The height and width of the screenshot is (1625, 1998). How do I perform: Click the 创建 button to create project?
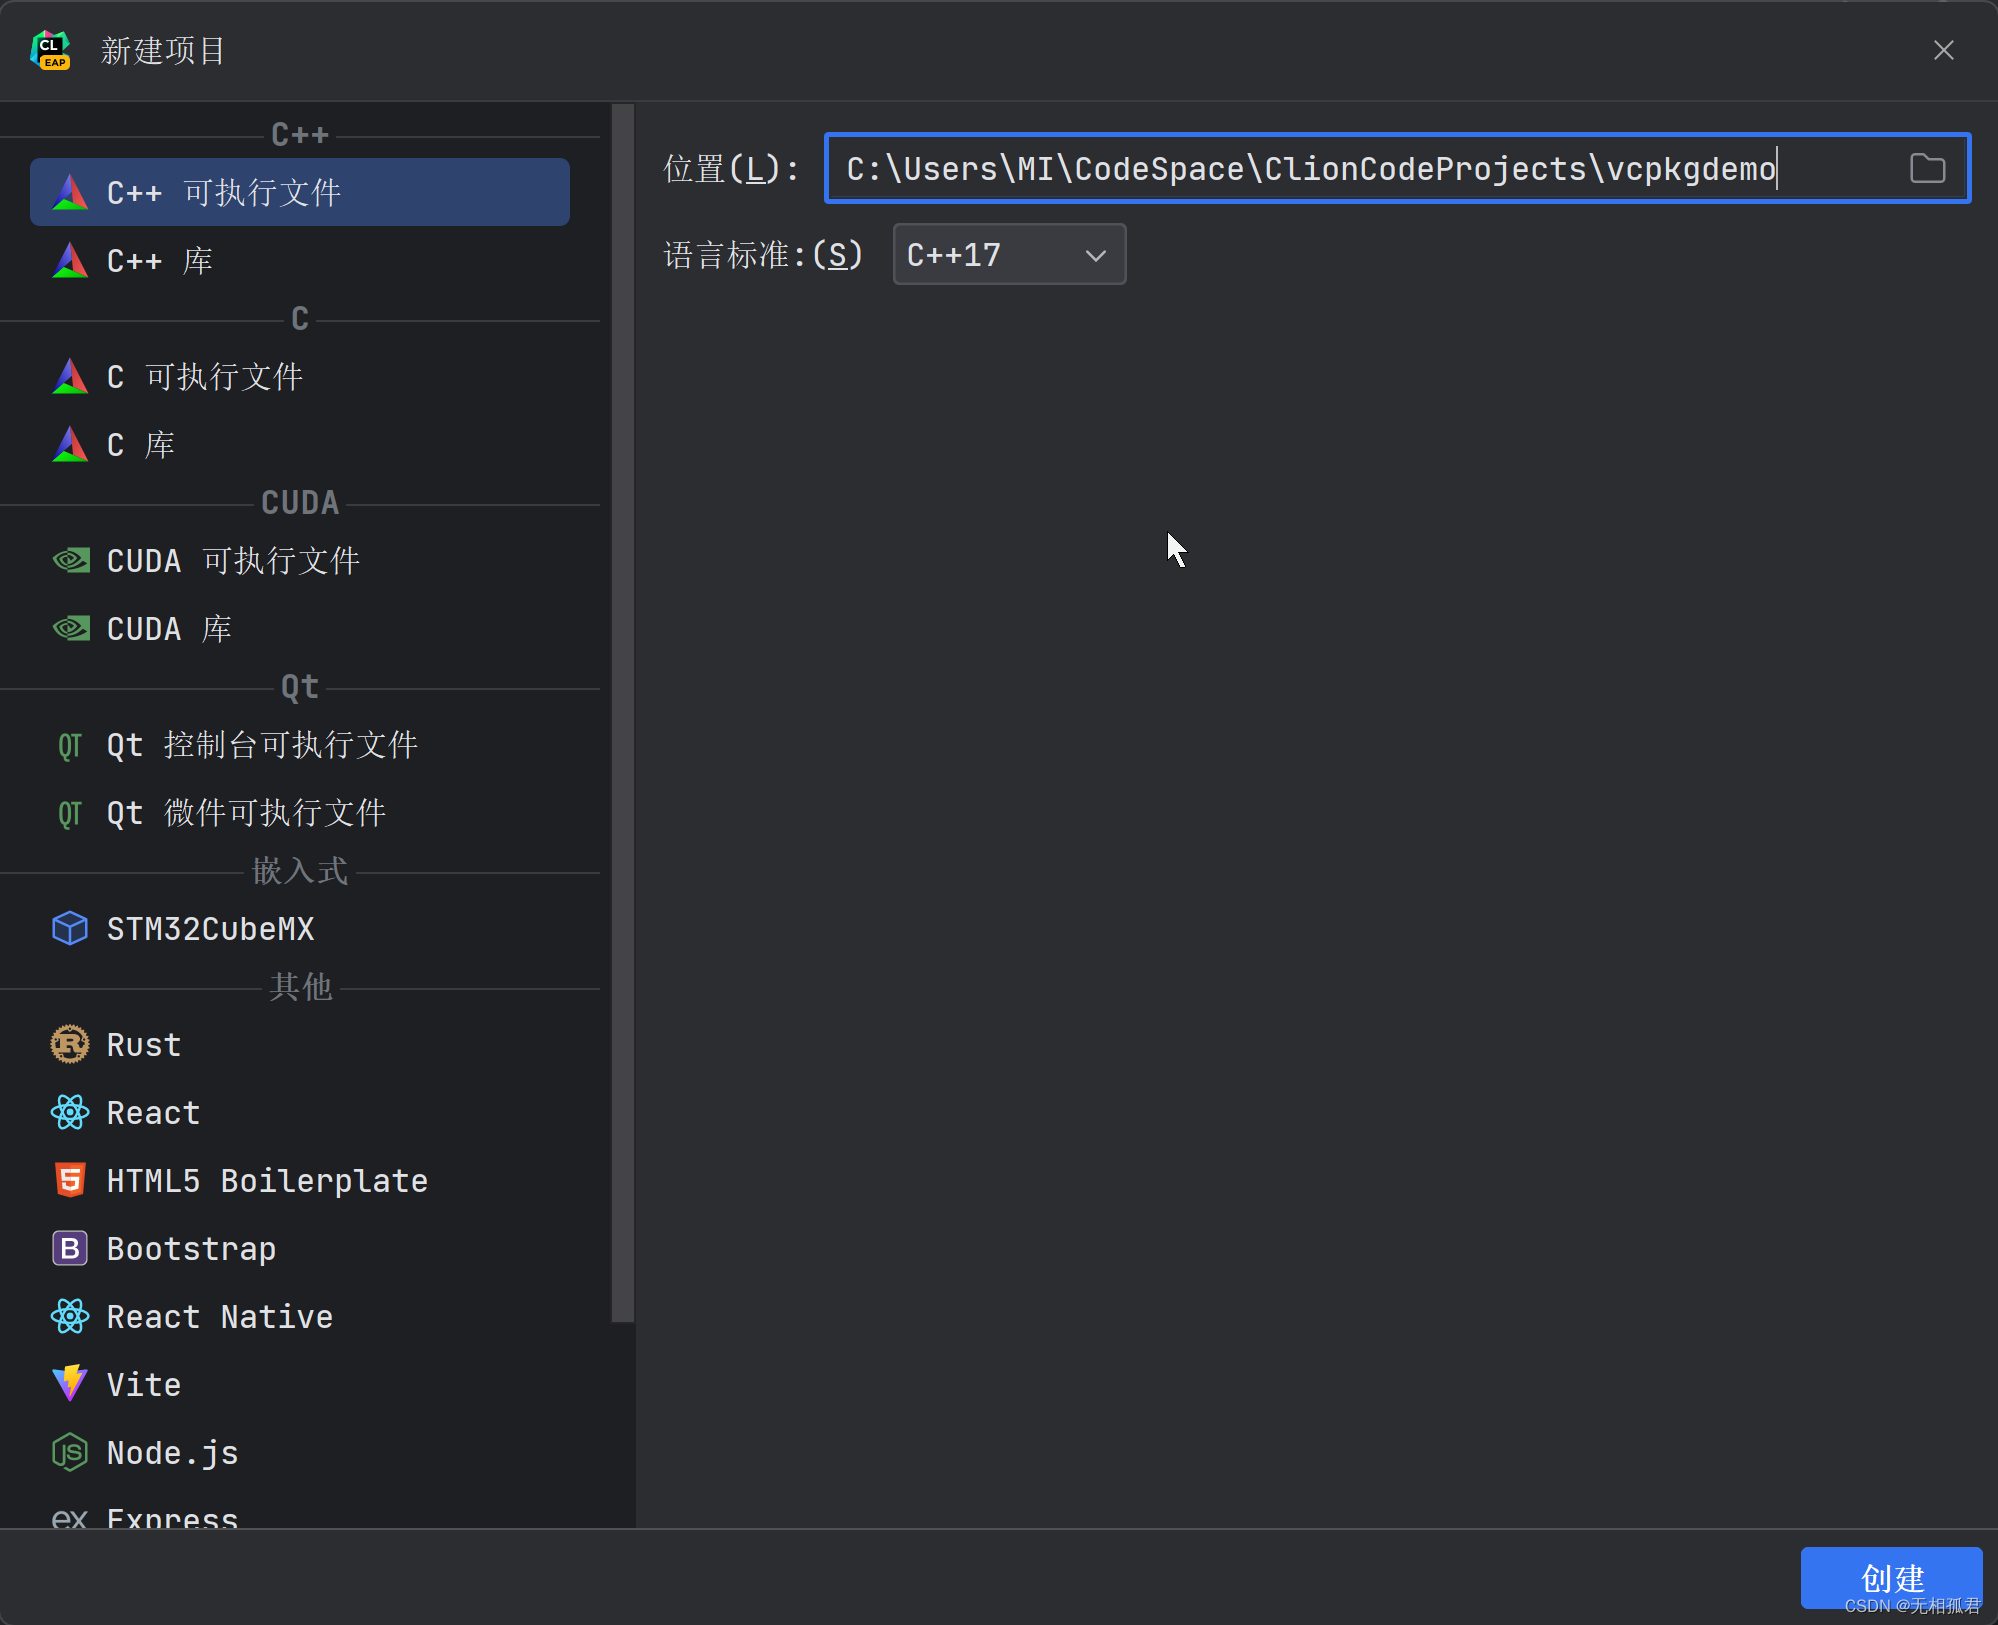[1890, 1577]
